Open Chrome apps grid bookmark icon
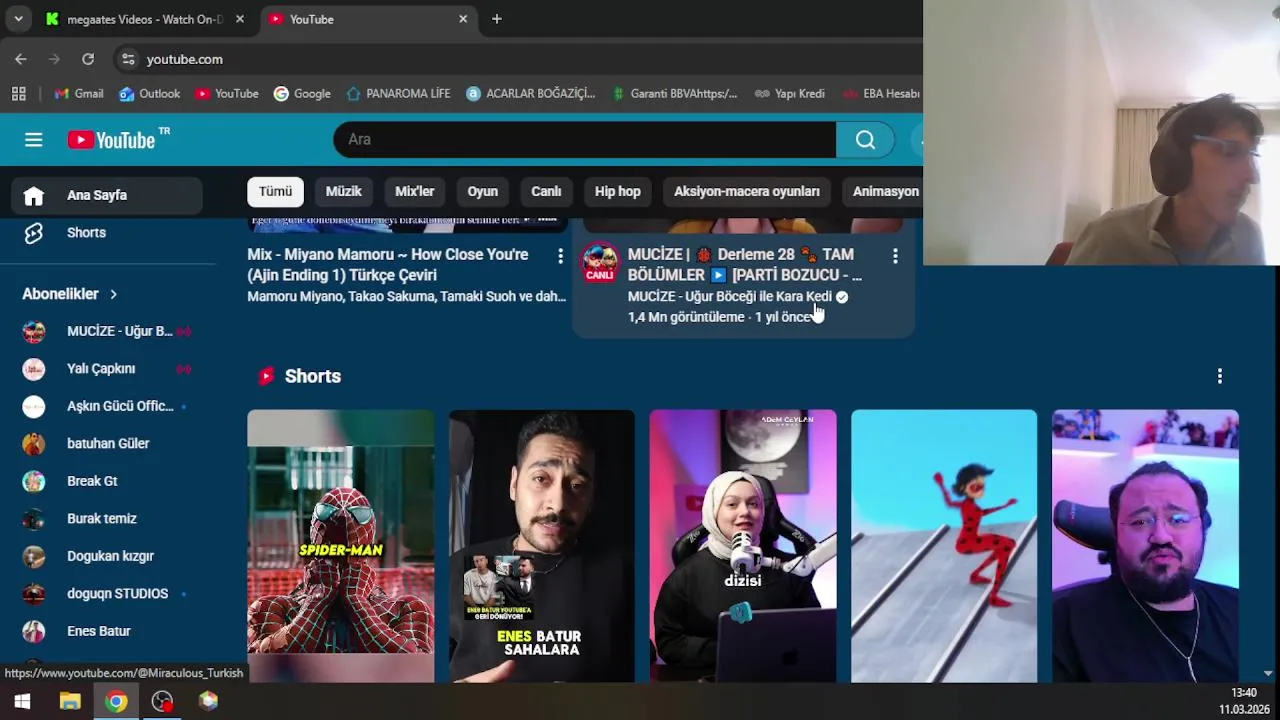 point(18,93)
